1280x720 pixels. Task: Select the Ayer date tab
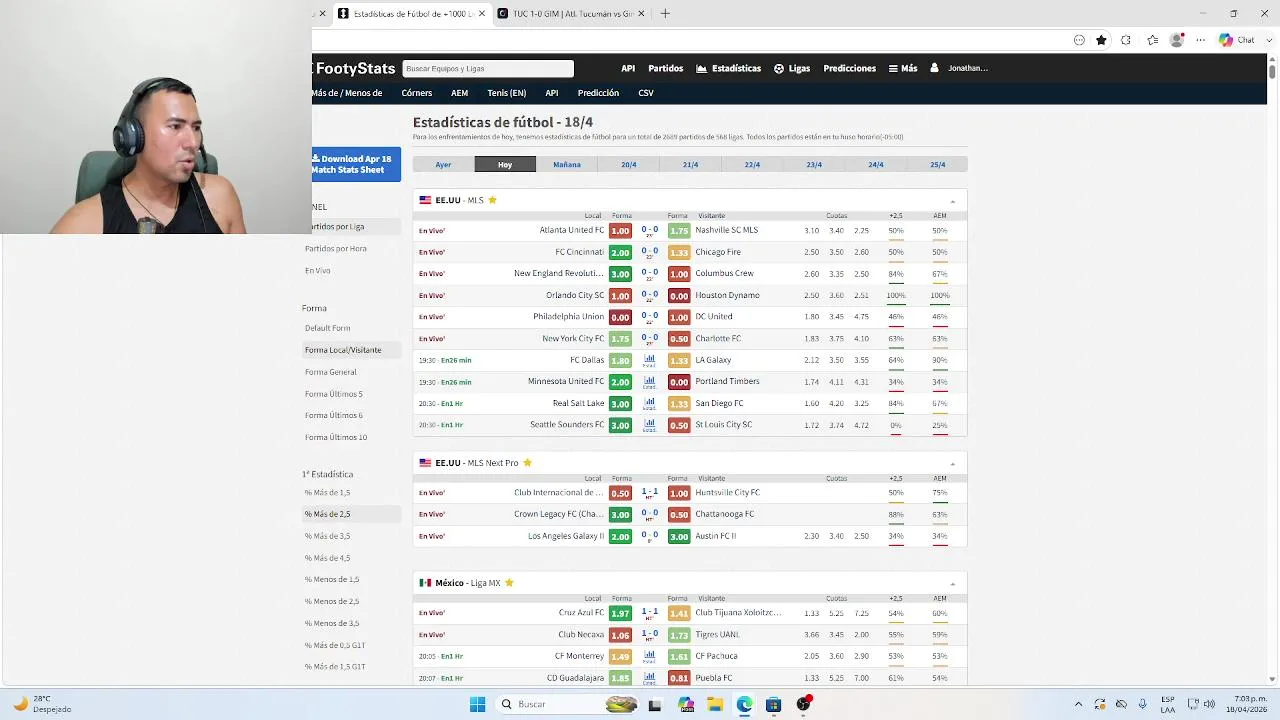[x=443, y=164]
